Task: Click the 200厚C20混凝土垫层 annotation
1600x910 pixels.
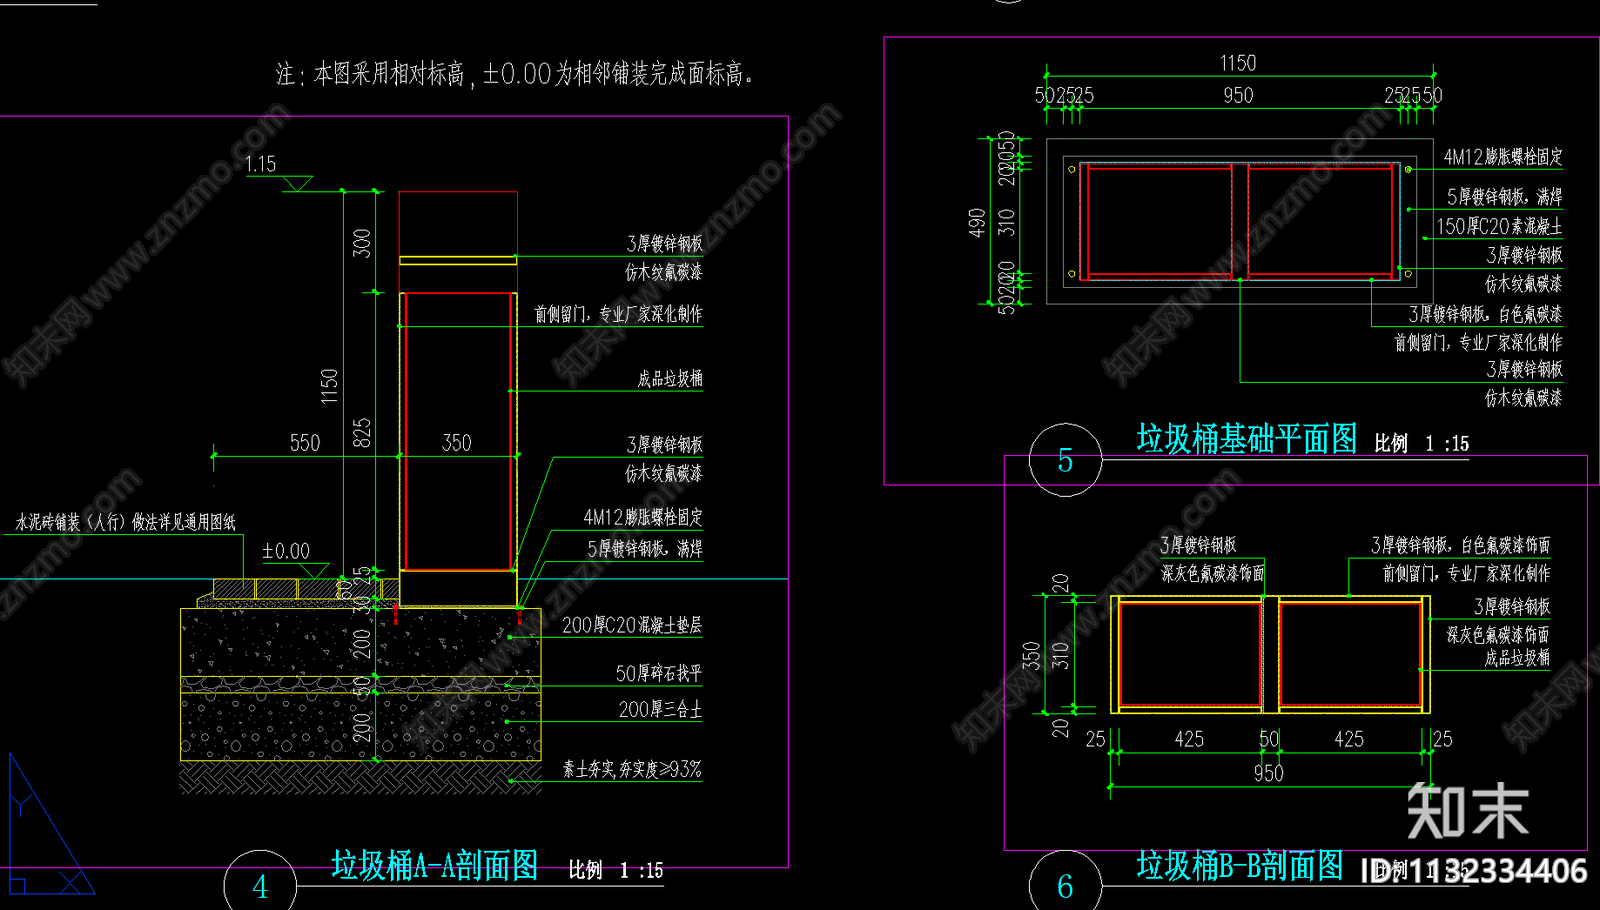Action: [x=632, y=625]
